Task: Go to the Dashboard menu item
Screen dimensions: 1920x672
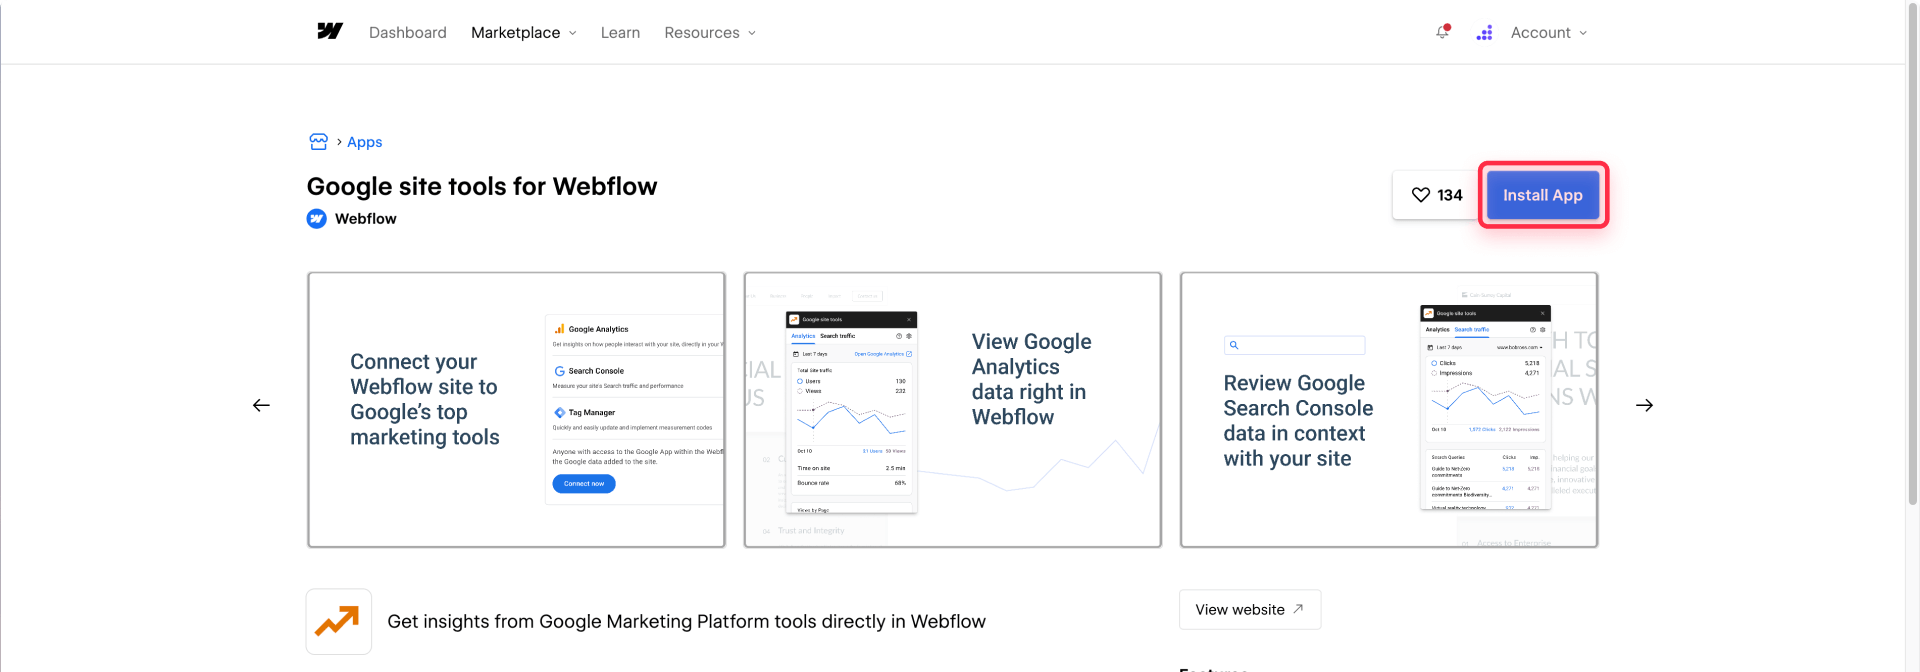Action: pos(407,32)
